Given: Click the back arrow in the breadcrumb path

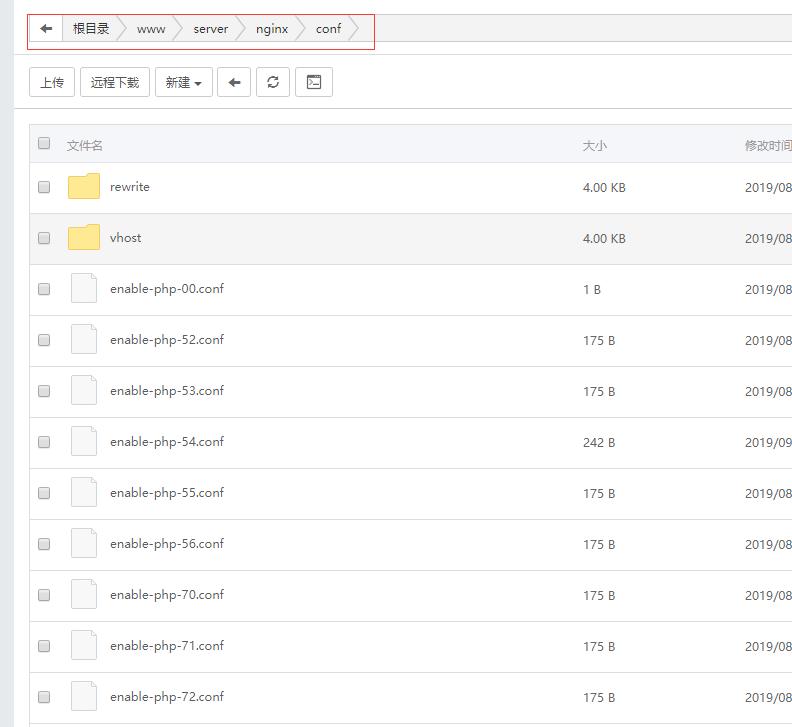Looking at the screenshot, I should point(46,29).
